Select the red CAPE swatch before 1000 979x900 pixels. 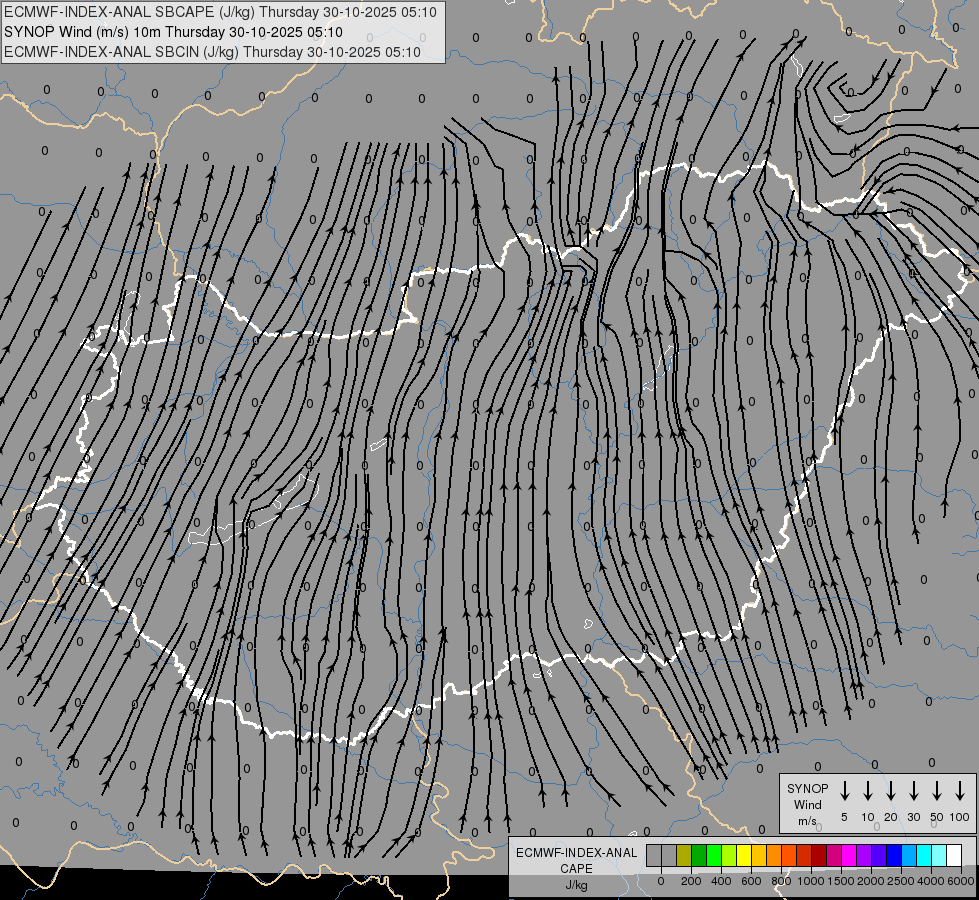[804, 855]
